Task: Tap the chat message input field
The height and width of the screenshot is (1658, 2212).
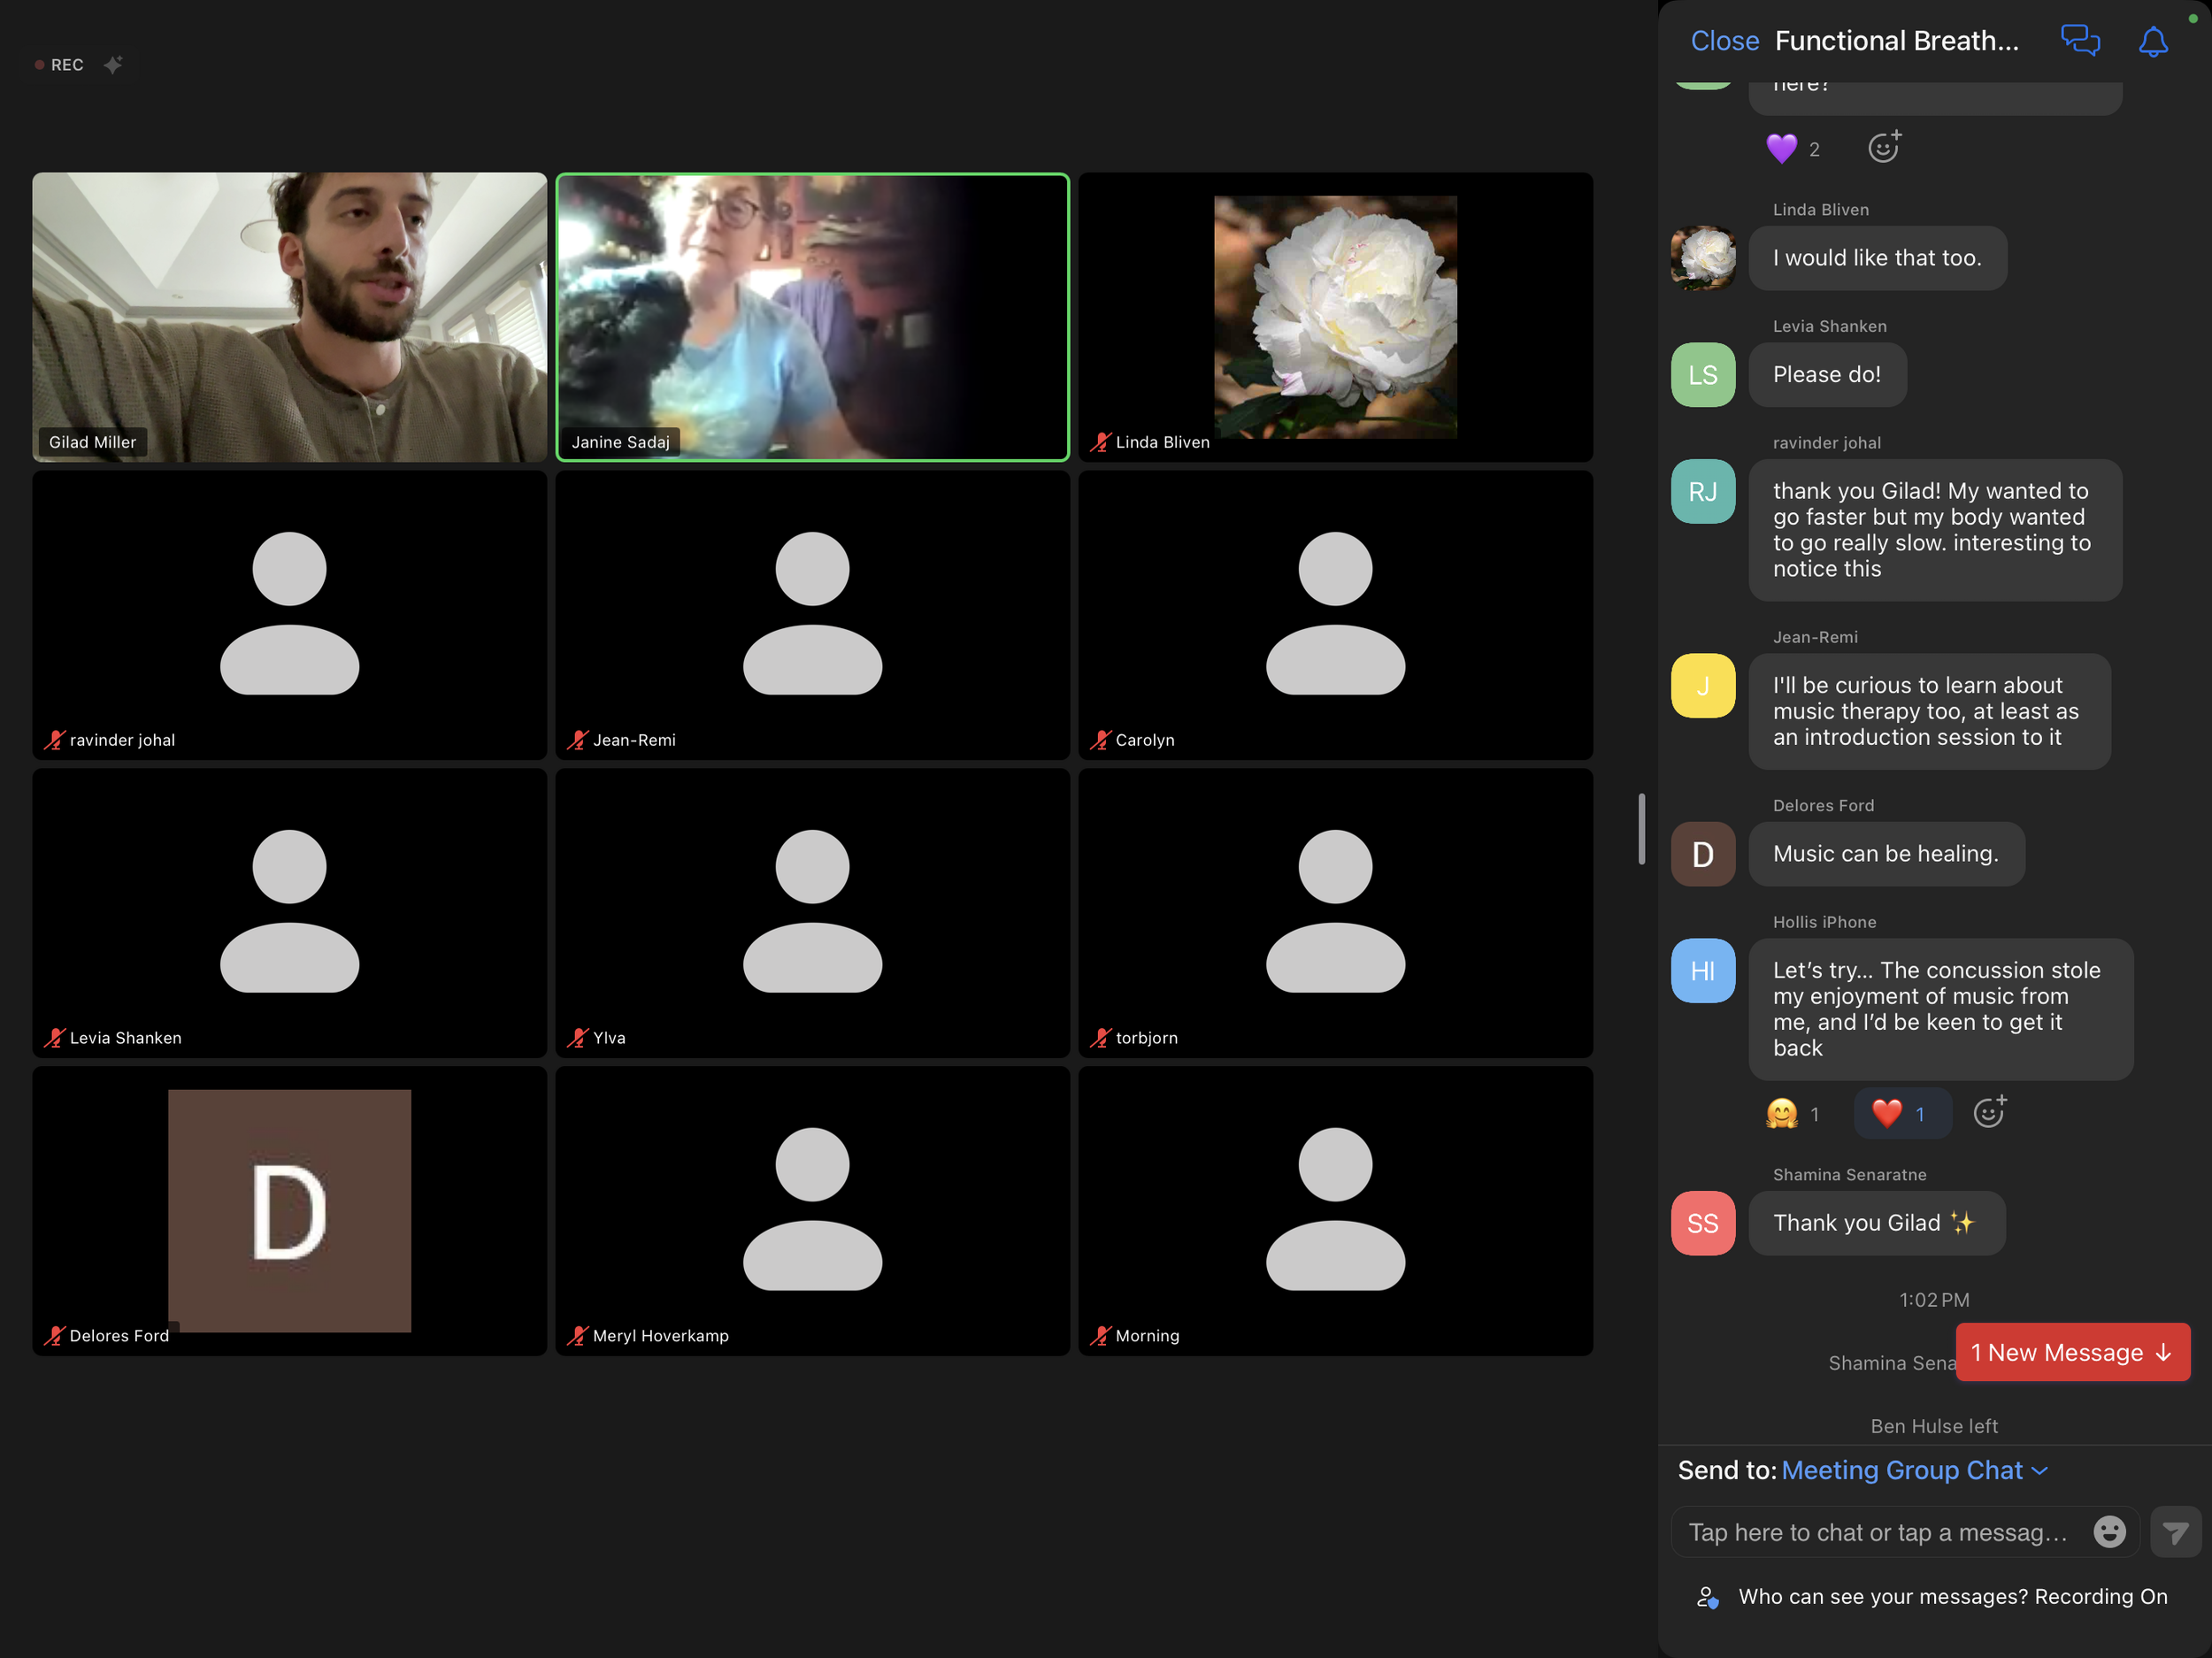Action: click(x=1877, y=1532)
